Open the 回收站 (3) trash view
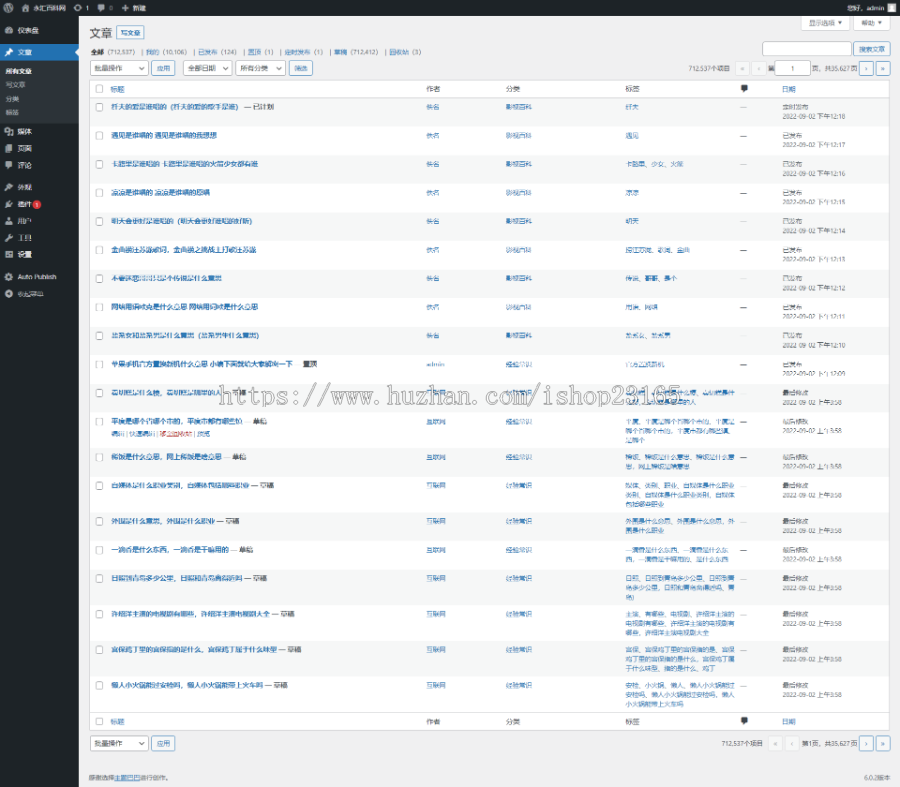This screenshot has width=900, height=787. (x=405, y=52)
